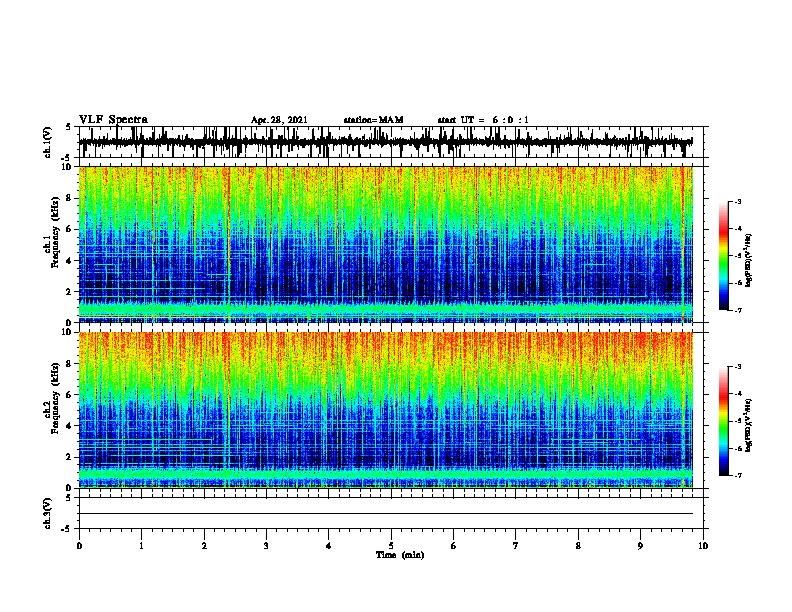Click time axis tick label "0"
The image size is (792, 612).
pos(79,546)
